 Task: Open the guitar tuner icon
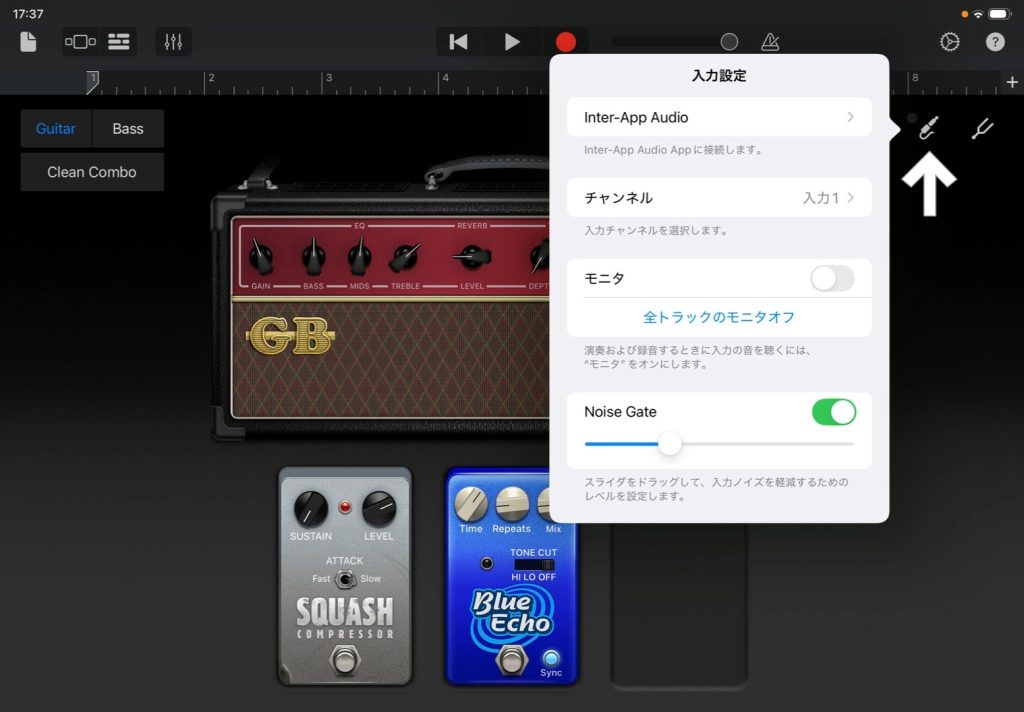[982, 129]
